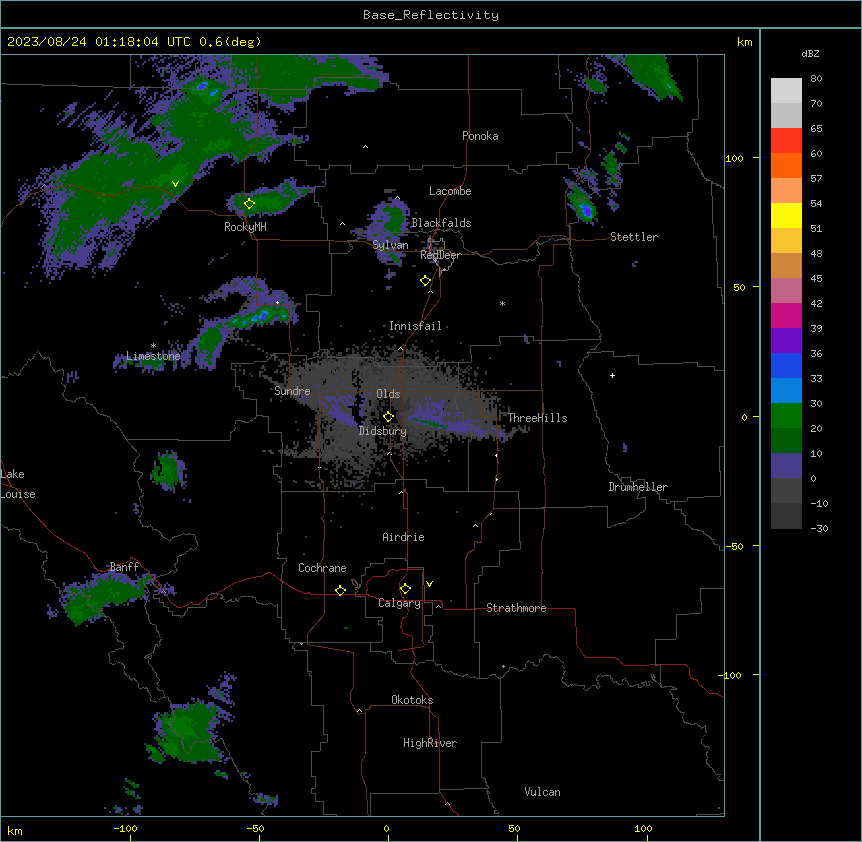Click the asterisk marker east of Innisfail
The image size is (862, 842).
(x=502, y=303)
